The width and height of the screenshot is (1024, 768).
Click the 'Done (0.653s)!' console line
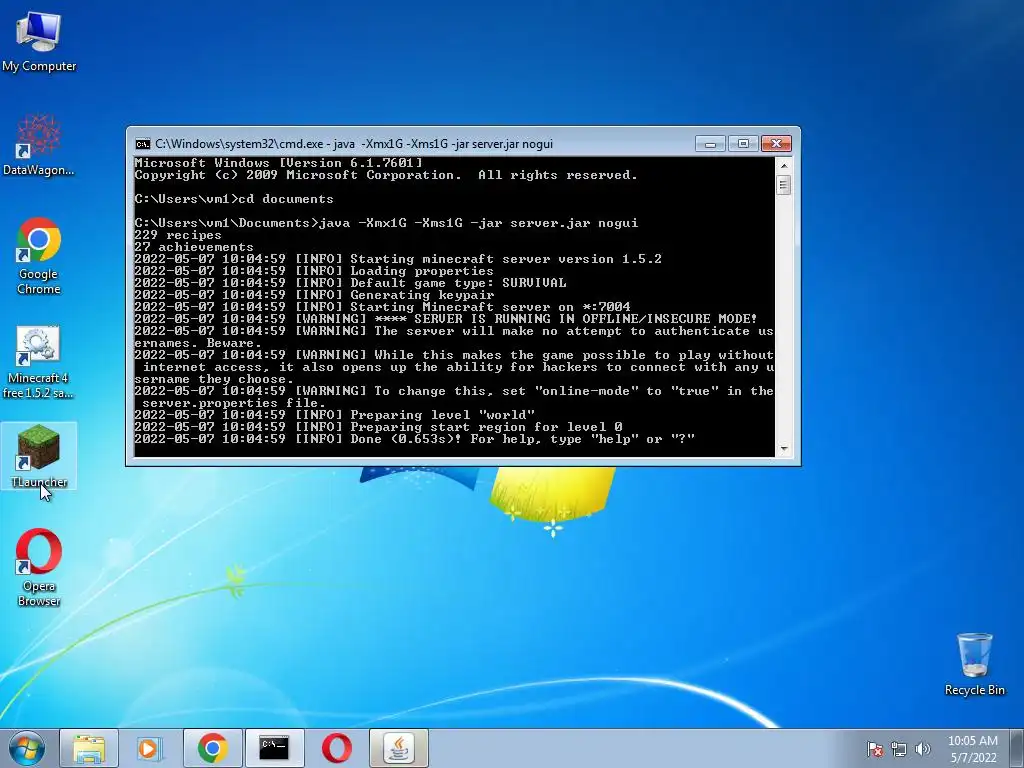(414, 439)
